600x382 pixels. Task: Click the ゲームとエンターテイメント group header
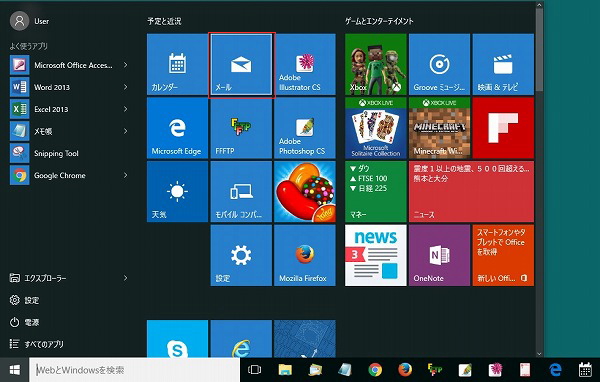point(379,21)
